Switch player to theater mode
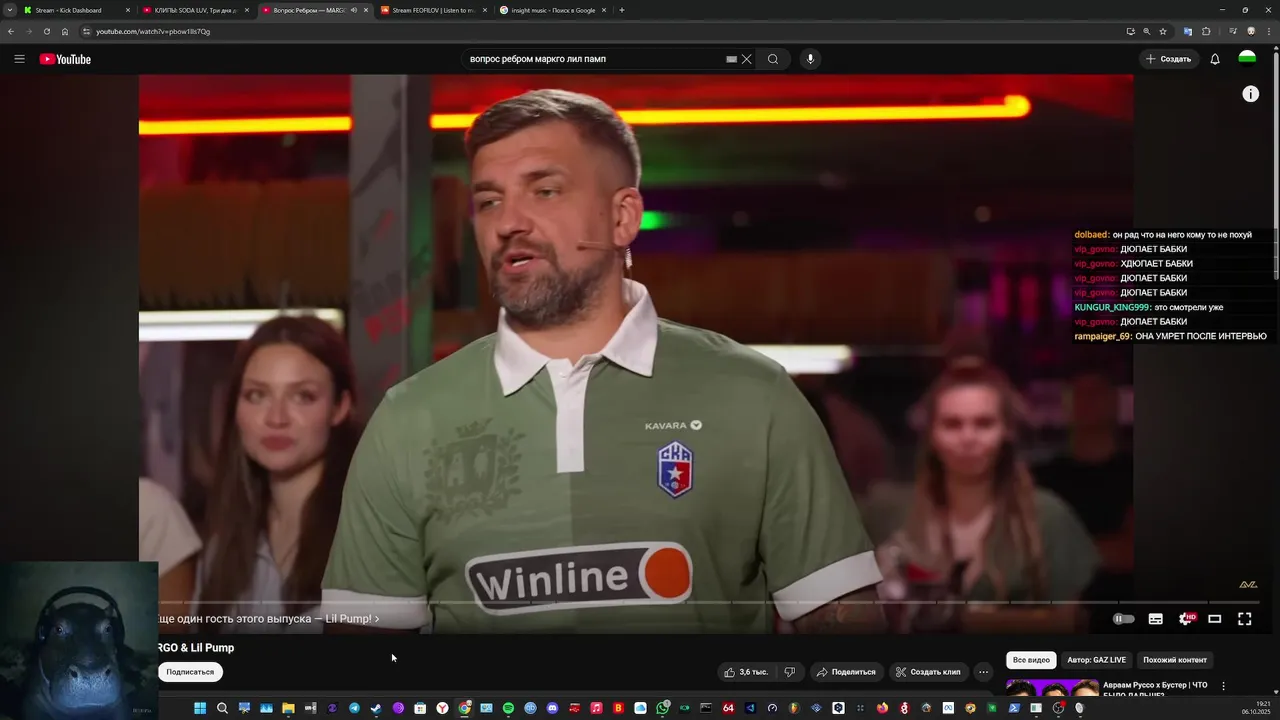Screen dimensions: 1280x720 tap(1215, 619)
